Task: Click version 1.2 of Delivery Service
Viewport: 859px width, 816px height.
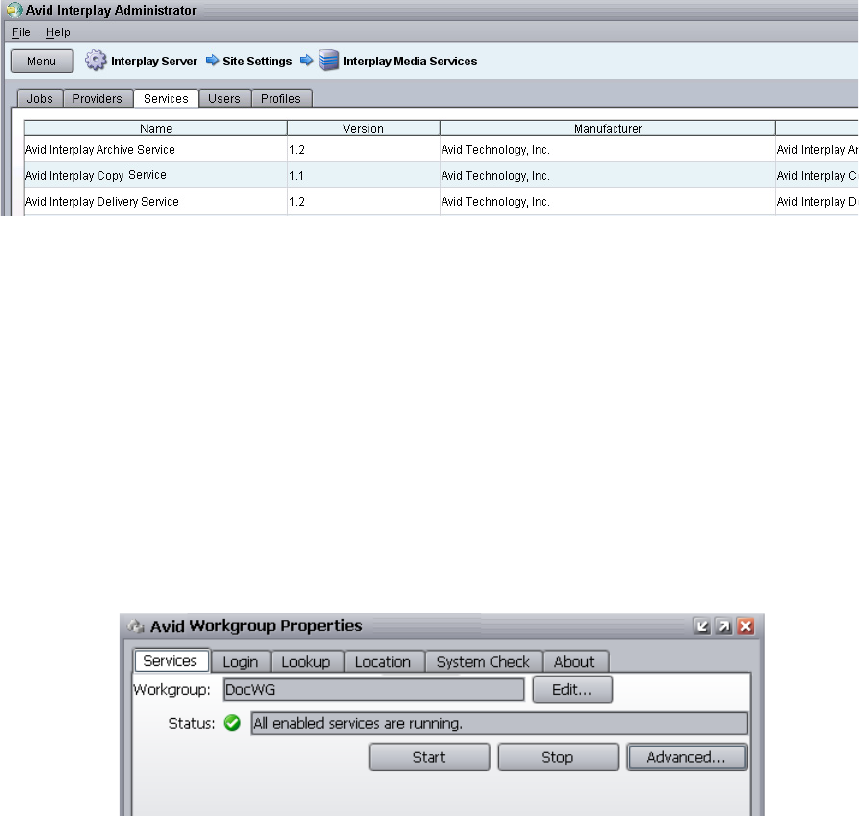Action: click(297, 202)
